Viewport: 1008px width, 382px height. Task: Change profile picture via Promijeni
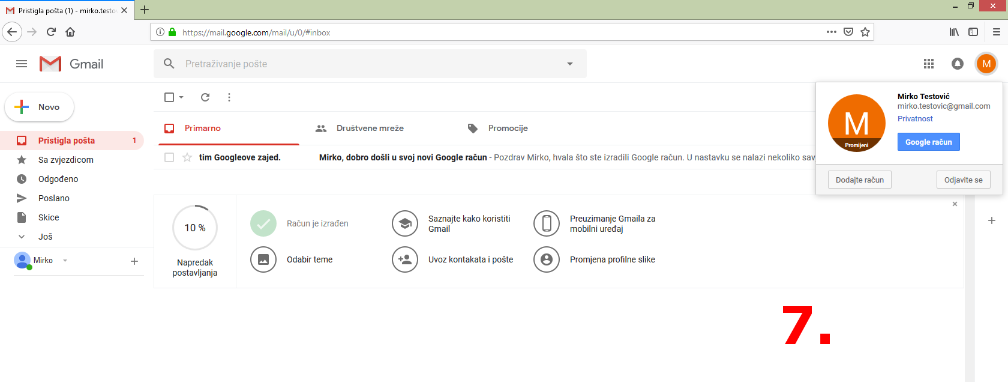tap(856, 145)
